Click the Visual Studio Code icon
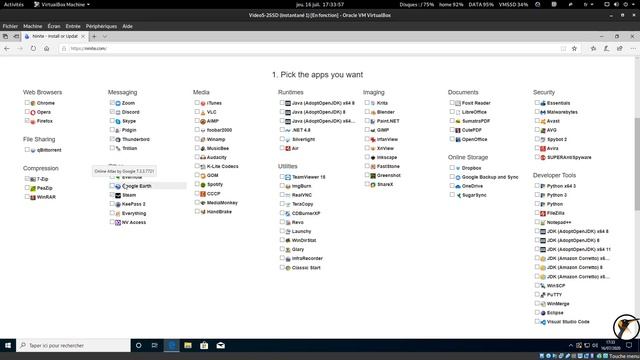This screenshot has height=360, width=640. click(543, 322)
